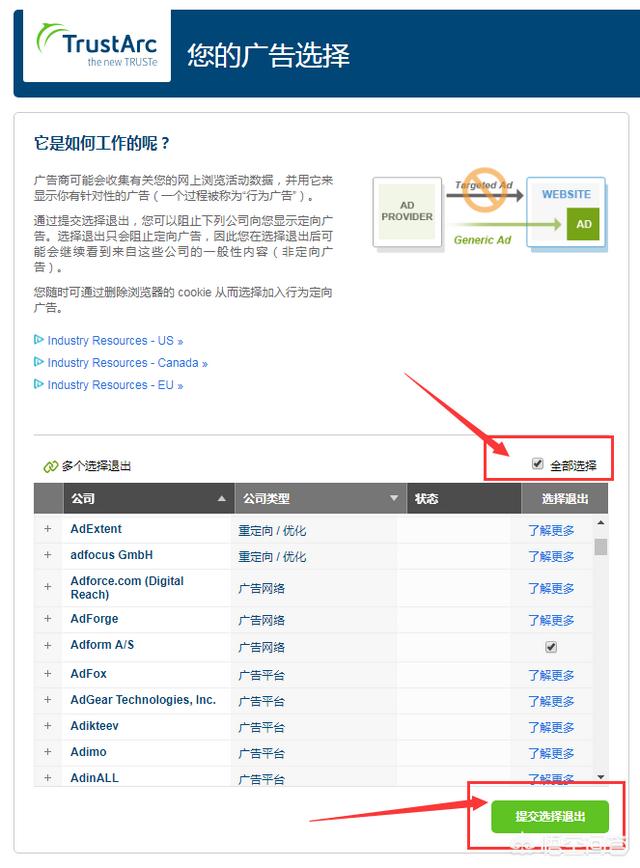The image size is (640, 868).
Task: Expand the AdExtent row with plus icon
Action: (47, 529)
